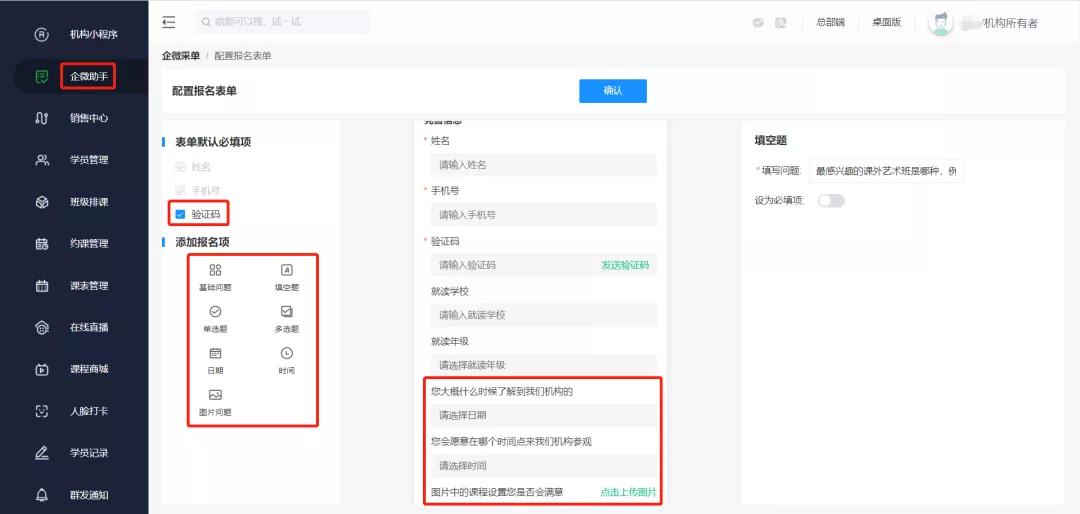Open the 请选择时间 picker
The image size is (1080, 514).
point(543,466)
